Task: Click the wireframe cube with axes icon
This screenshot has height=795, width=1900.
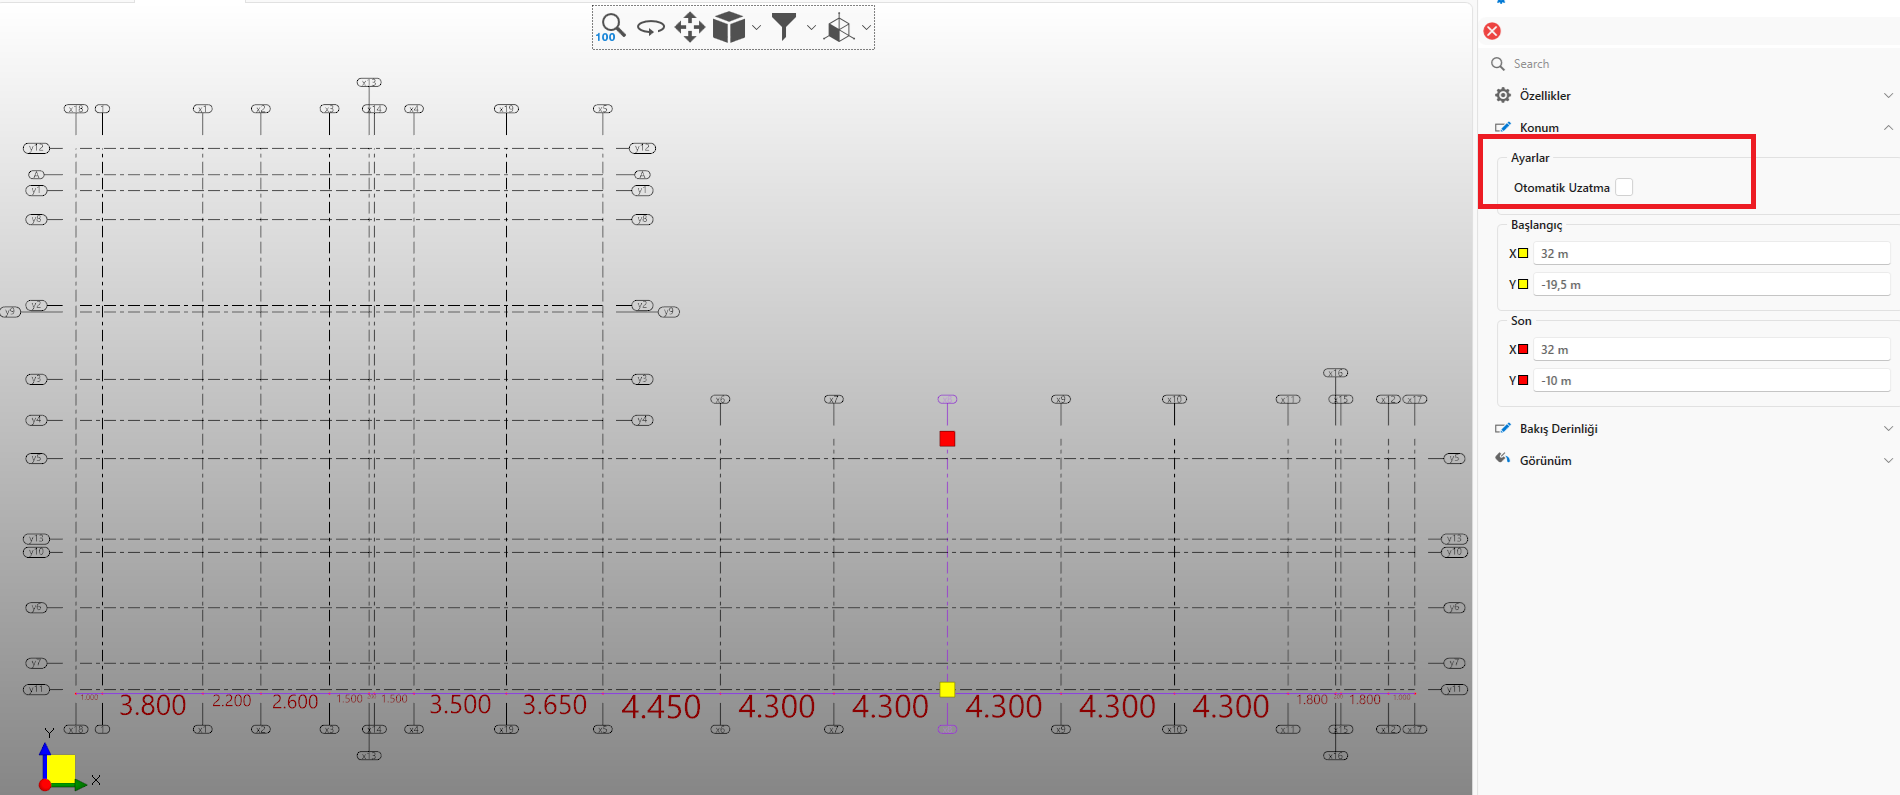Action: pos(839,28)
